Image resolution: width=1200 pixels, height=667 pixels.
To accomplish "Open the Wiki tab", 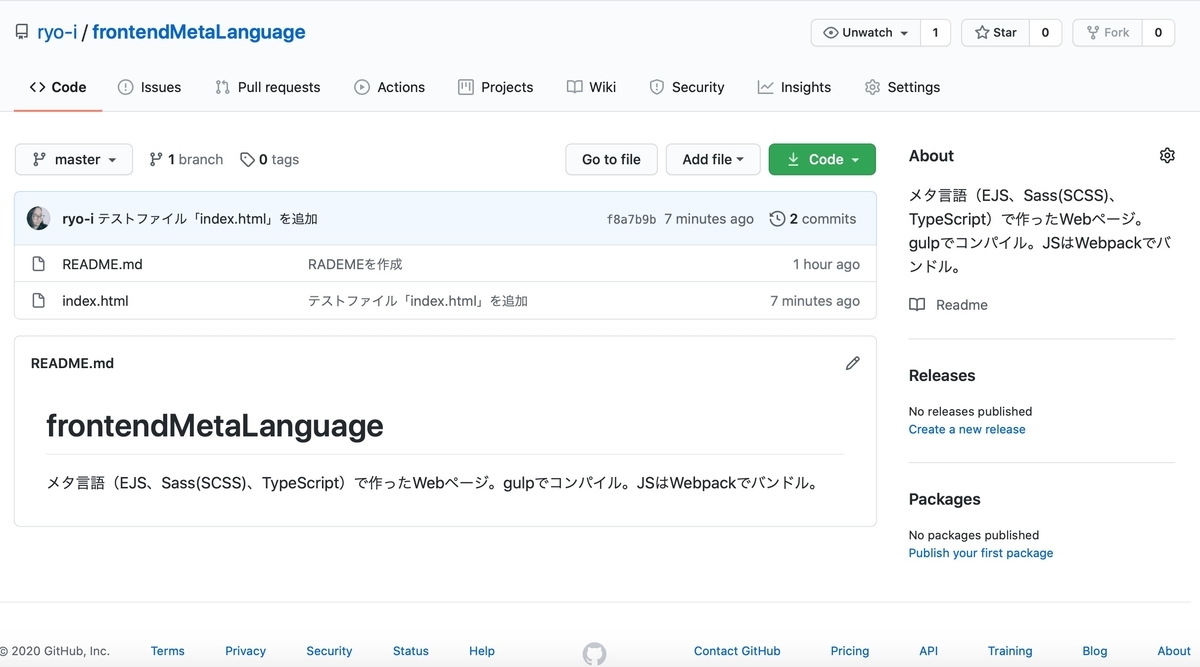I will (x=592, y=87).
